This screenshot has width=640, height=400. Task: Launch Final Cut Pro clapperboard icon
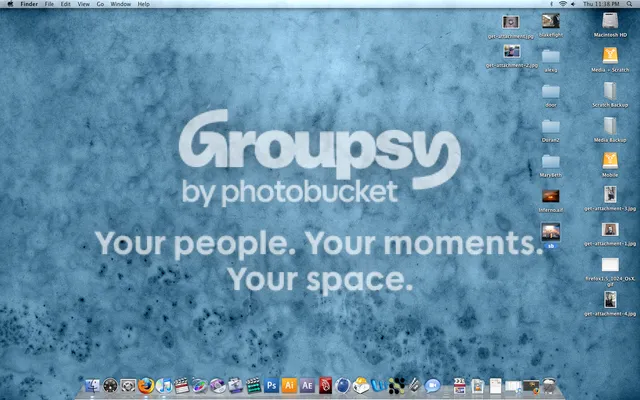[182, 385]
